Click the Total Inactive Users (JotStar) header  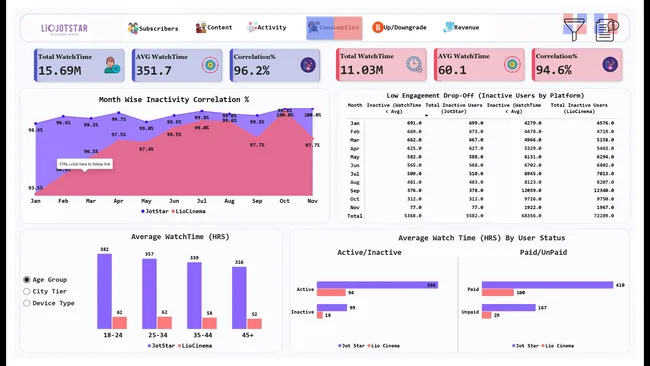pos(454,108)
